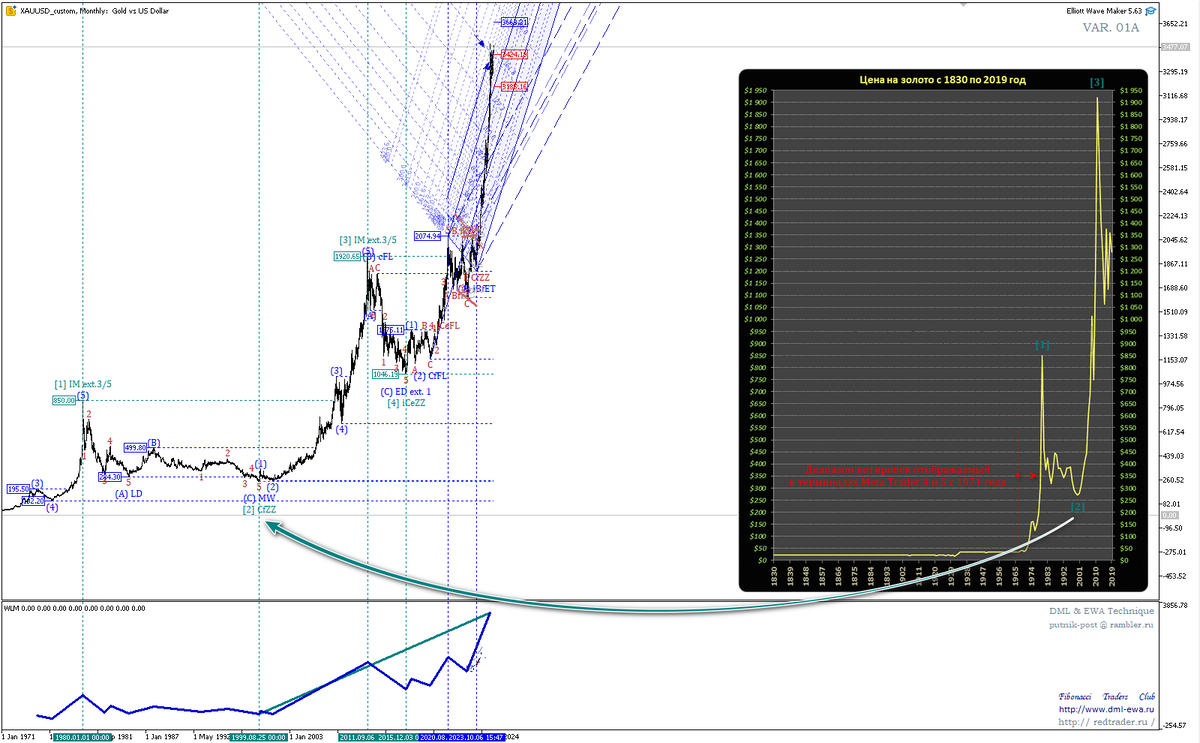Click the inset chart '1830' year label
This screenshot has width=1200, height=743.
(774, 577)
